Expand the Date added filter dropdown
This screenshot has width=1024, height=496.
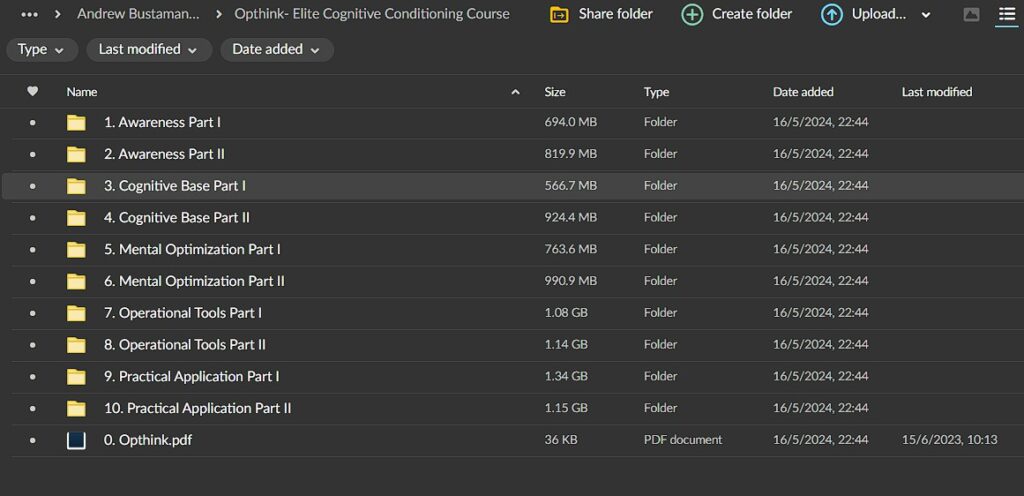(276, 50)
